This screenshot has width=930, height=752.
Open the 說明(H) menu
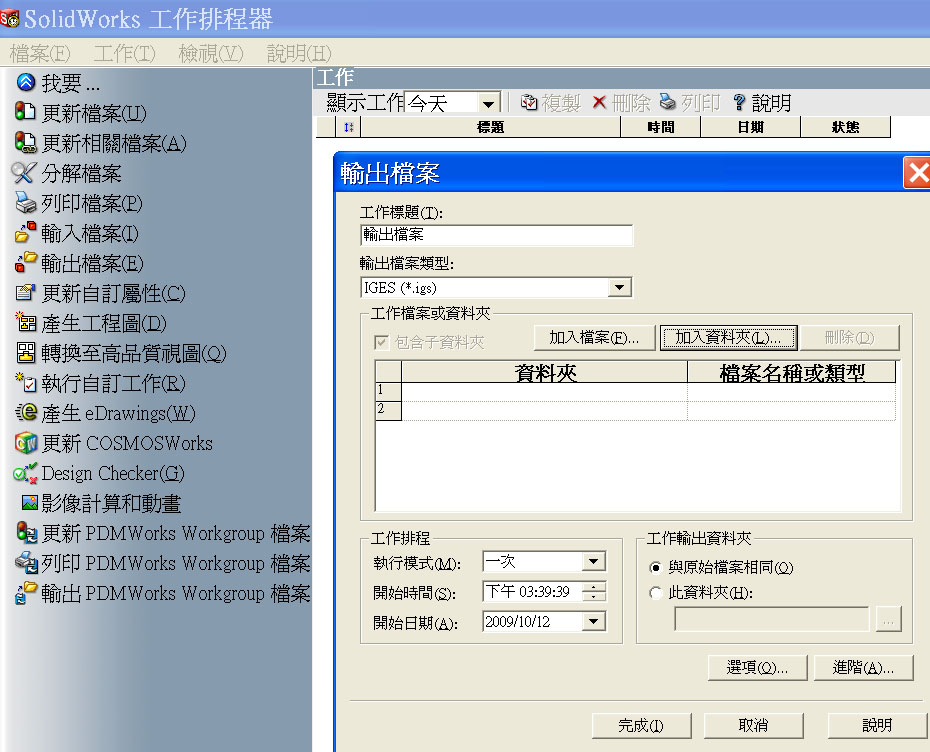pos(299,53)
